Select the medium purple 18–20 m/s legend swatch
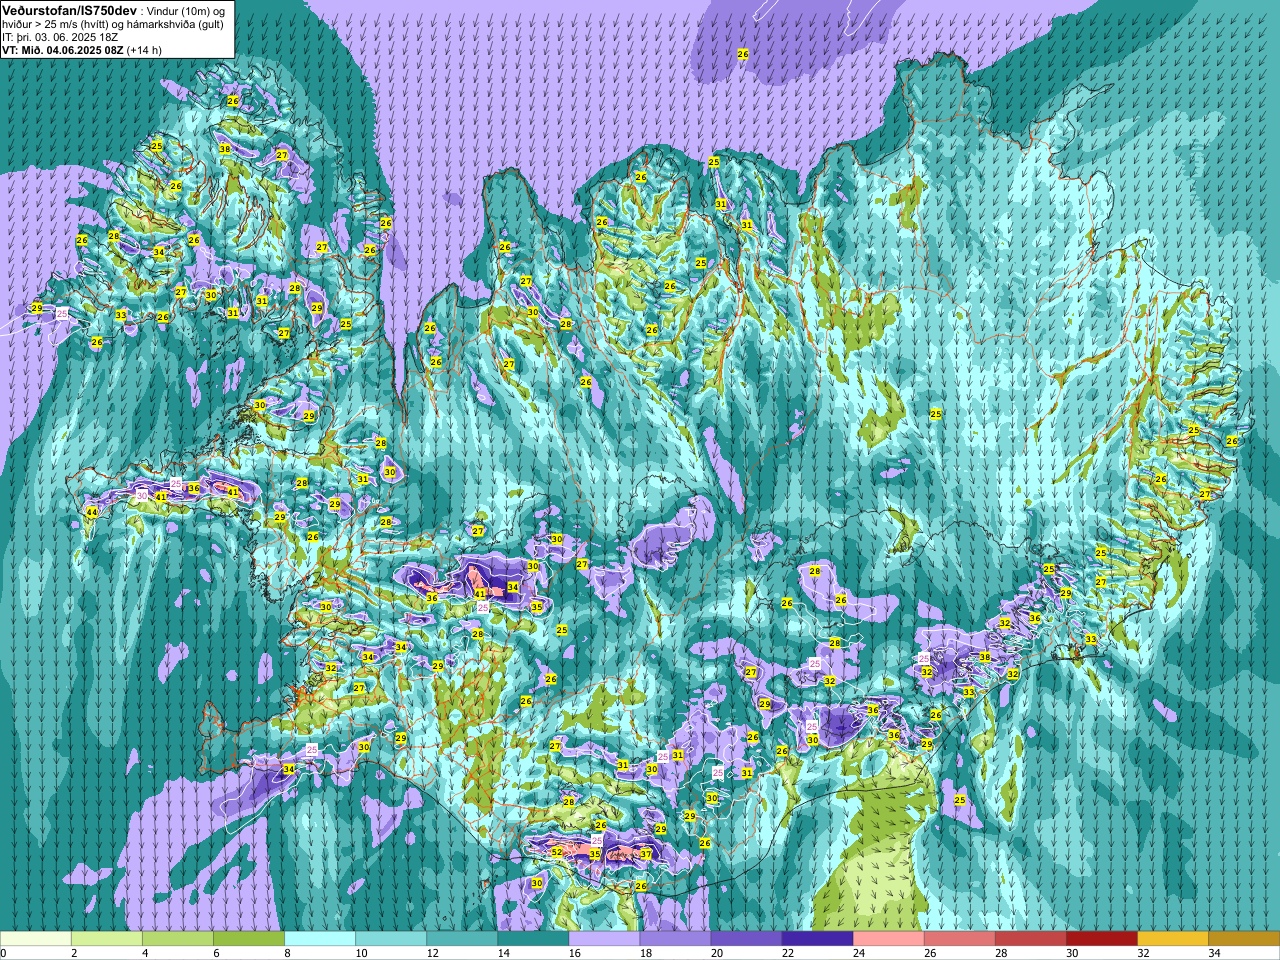Screen dimensions: 1280x960 click(675, 939)
